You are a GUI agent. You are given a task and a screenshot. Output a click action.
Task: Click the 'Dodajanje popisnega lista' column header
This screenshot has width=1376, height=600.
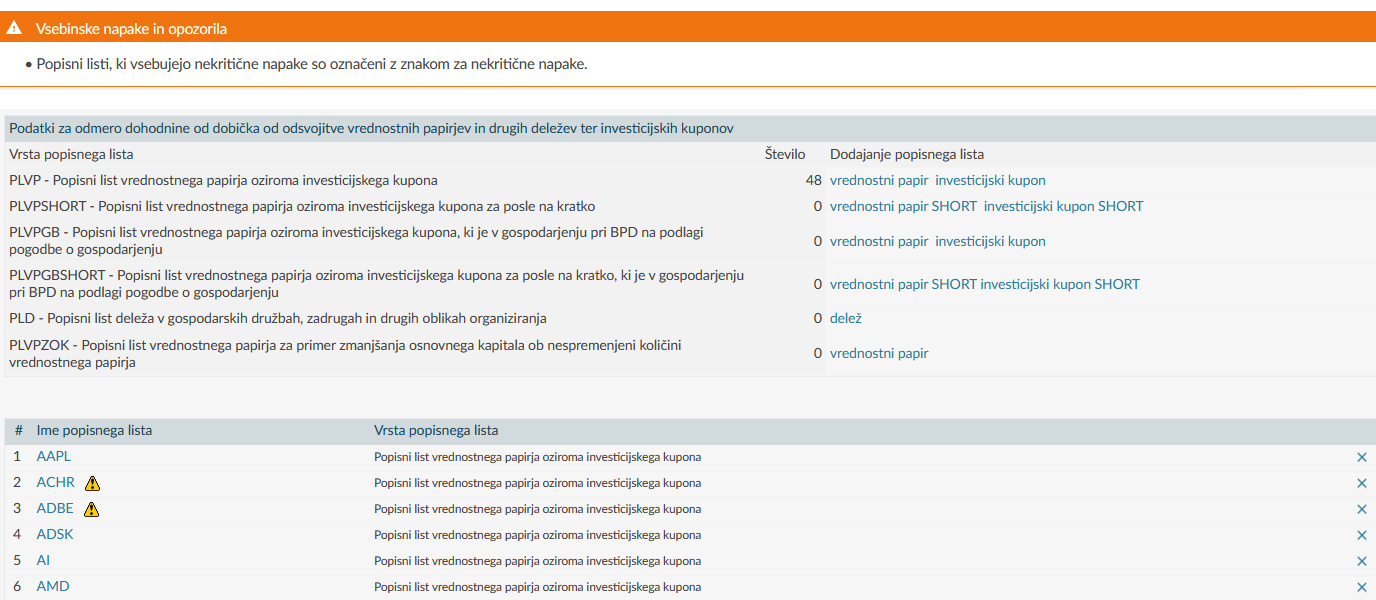[907, 154]
